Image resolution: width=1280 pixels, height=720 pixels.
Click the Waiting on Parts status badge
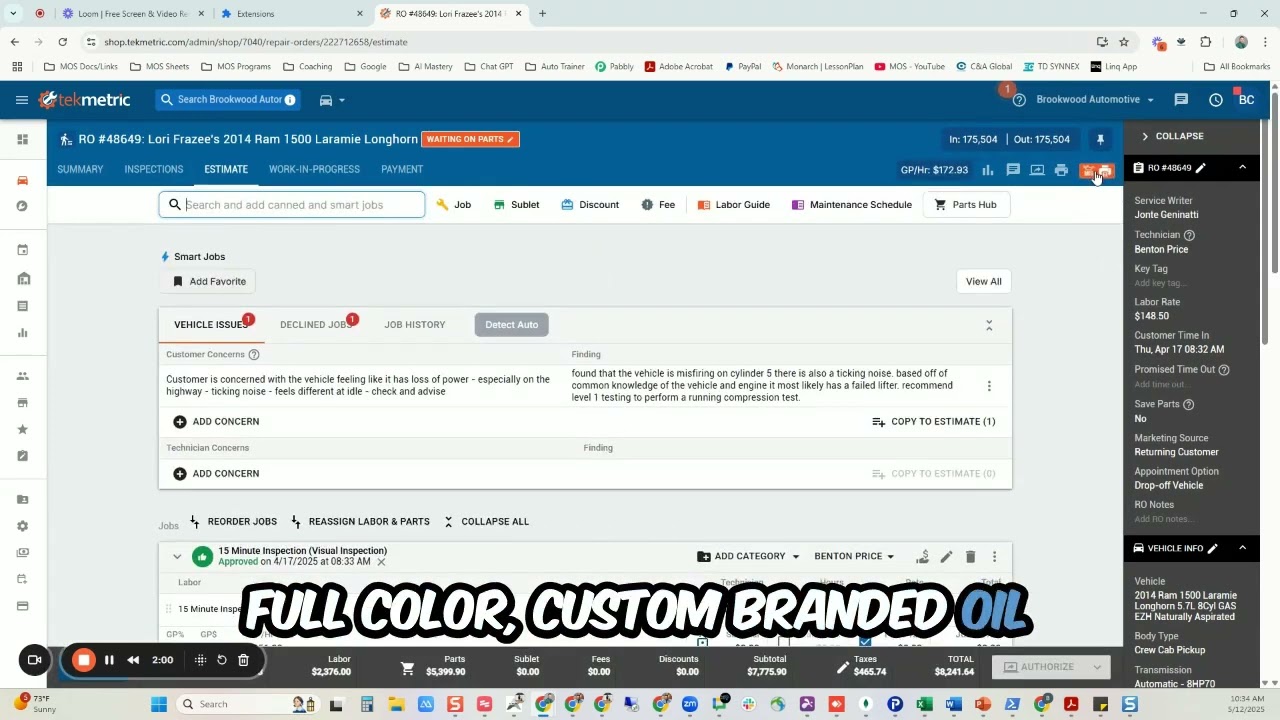point(470,139)
